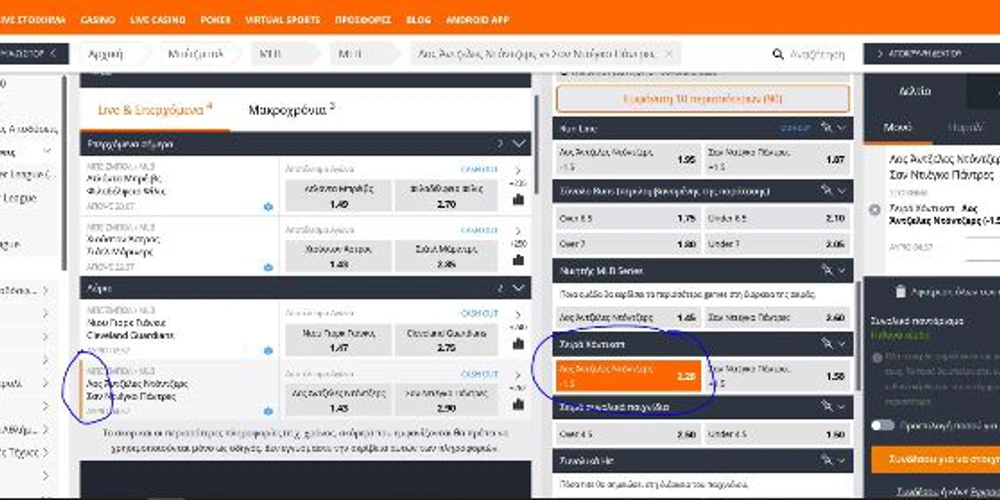Screen dimensions: 1000x500
Task: Pin the Σύνολο Runs market
Action: [x=827, y=191]
